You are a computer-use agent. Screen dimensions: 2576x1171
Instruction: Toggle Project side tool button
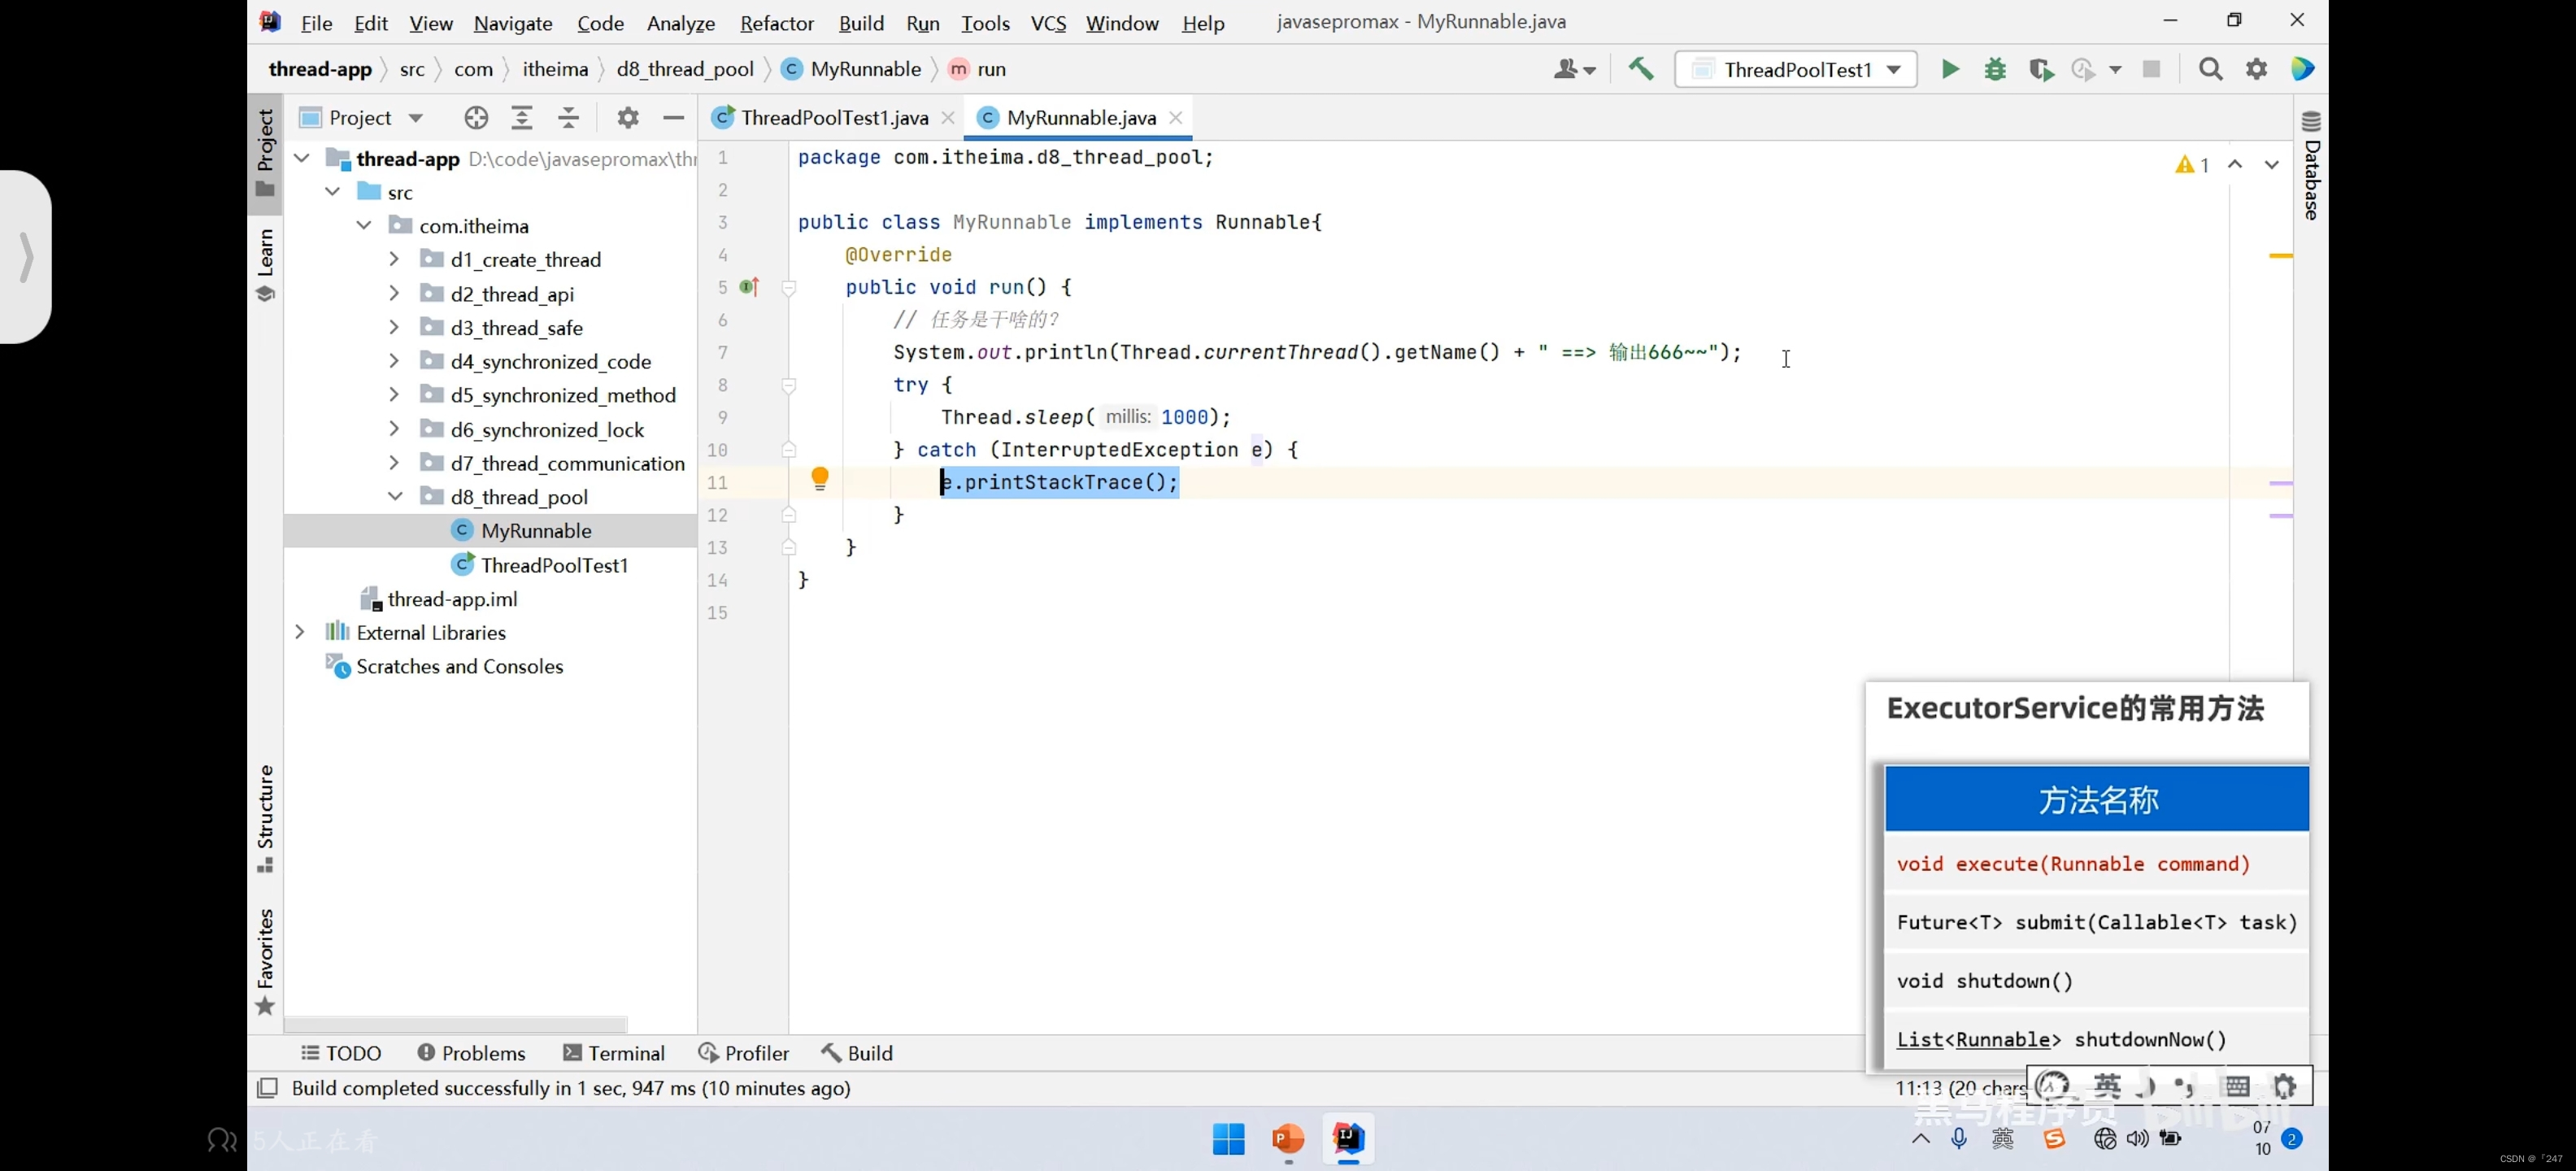pos(265,153)
